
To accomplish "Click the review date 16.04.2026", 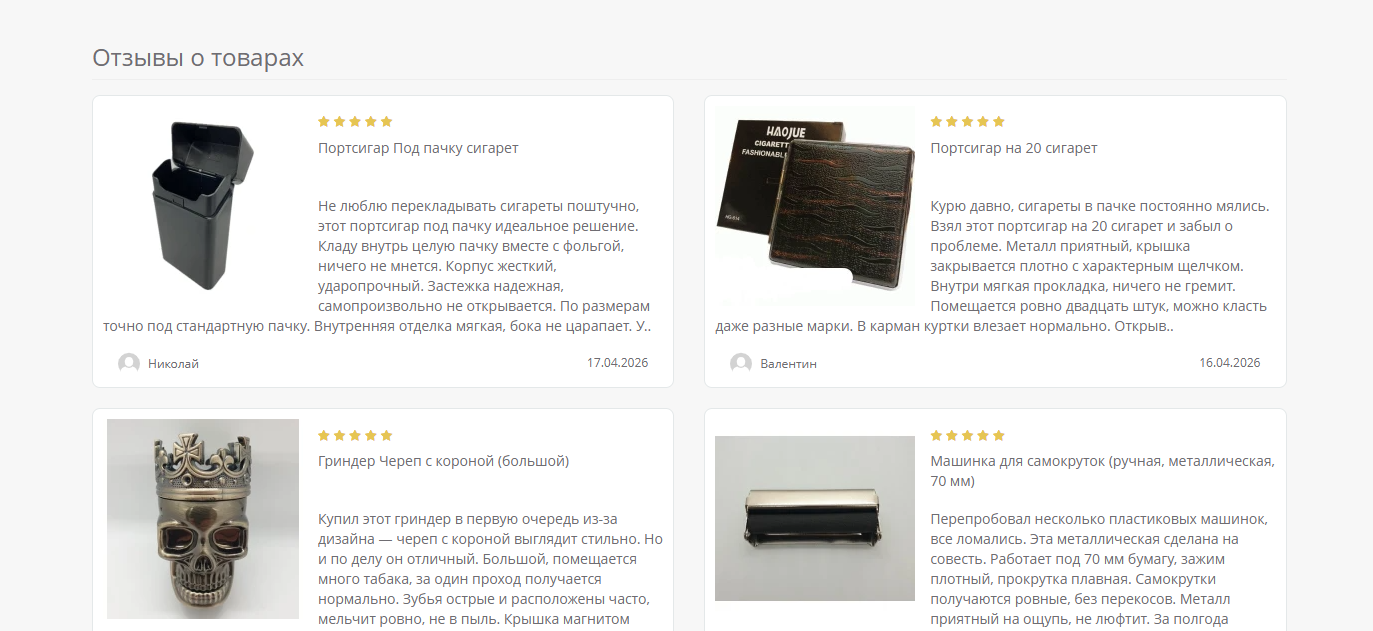I will tap(1229, 363).
